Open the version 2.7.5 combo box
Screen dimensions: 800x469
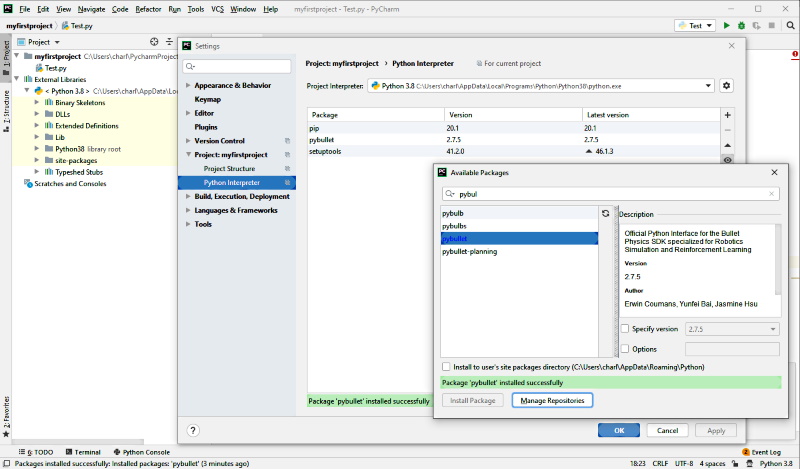[x=732, y=329]
